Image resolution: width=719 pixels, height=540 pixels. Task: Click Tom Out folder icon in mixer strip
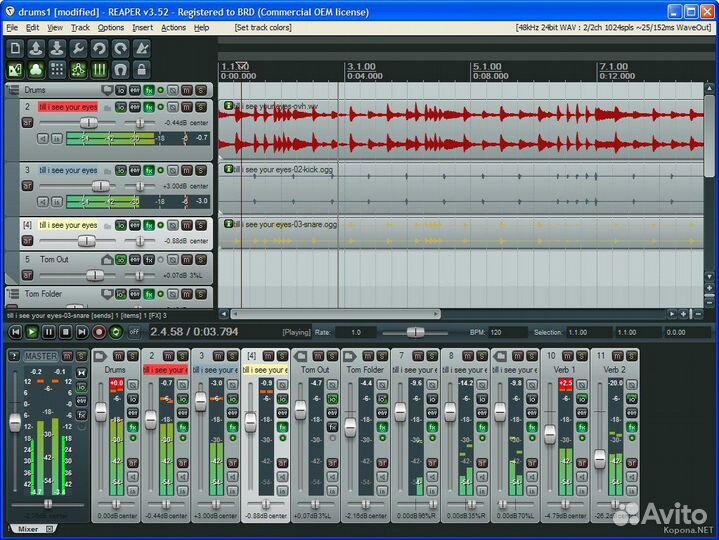(300, 356)
